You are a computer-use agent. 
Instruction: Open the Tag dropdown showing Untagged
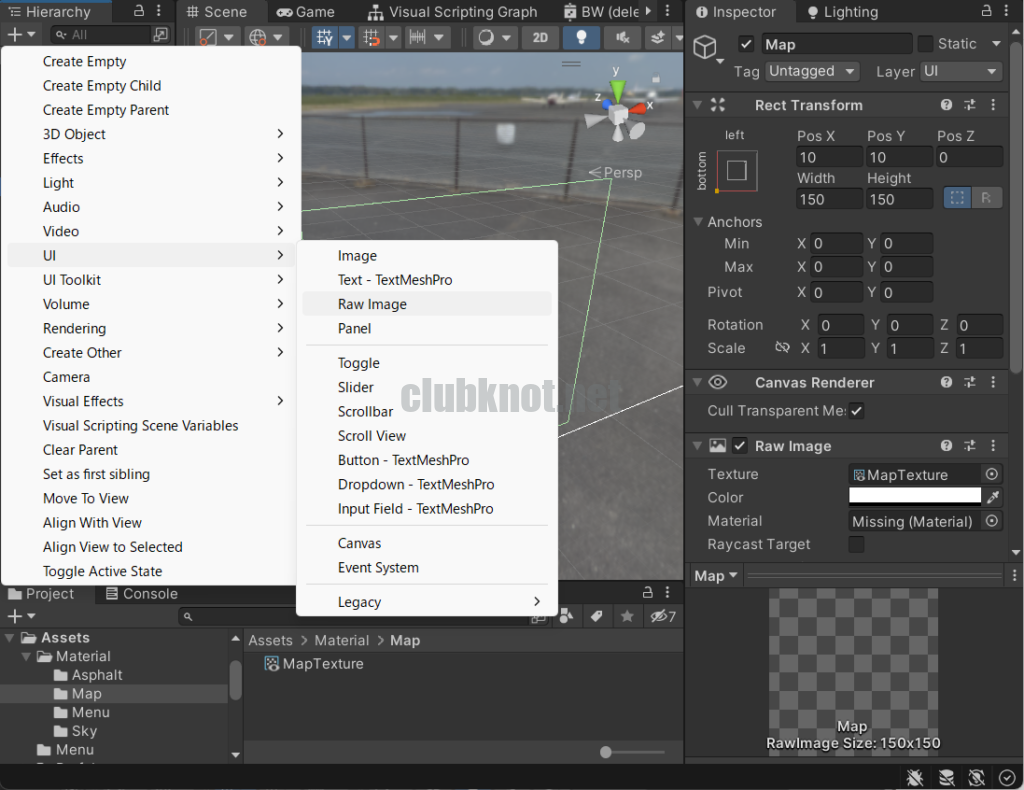(812, 71)
